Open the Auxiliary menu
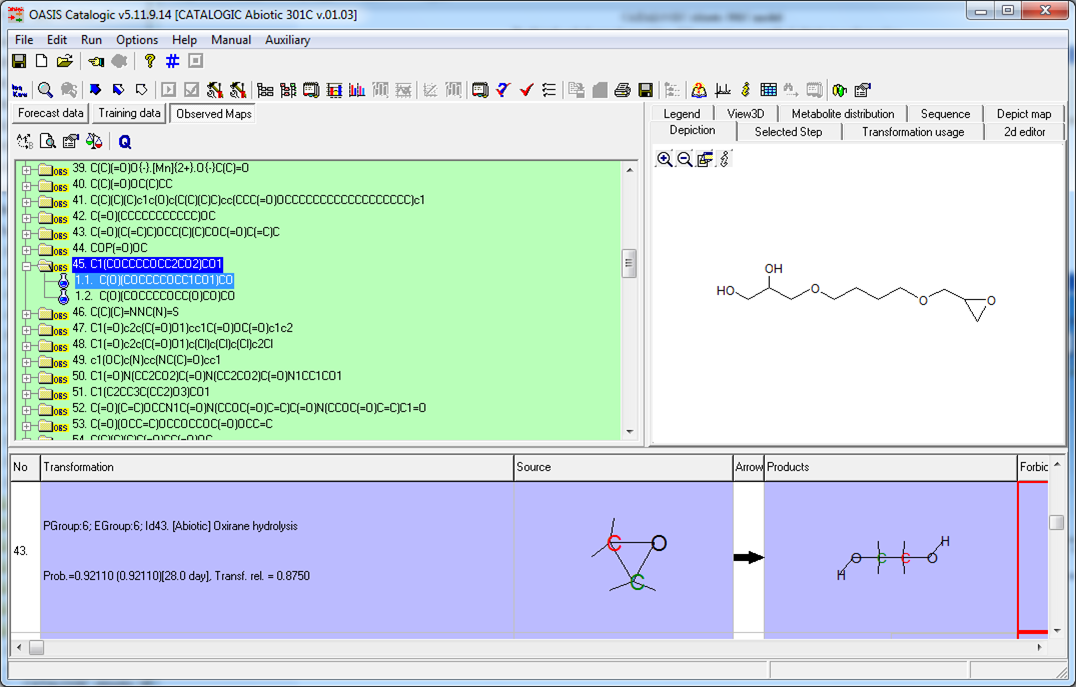The height and width of the screenshot is (687, 1076). (x=288, y=40)
